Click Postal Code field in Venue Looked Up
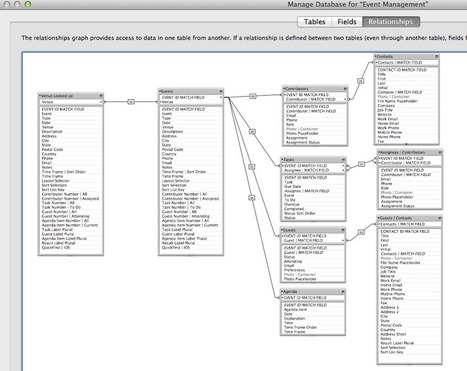Screen dimensions: 467x371 coord(52,149)
